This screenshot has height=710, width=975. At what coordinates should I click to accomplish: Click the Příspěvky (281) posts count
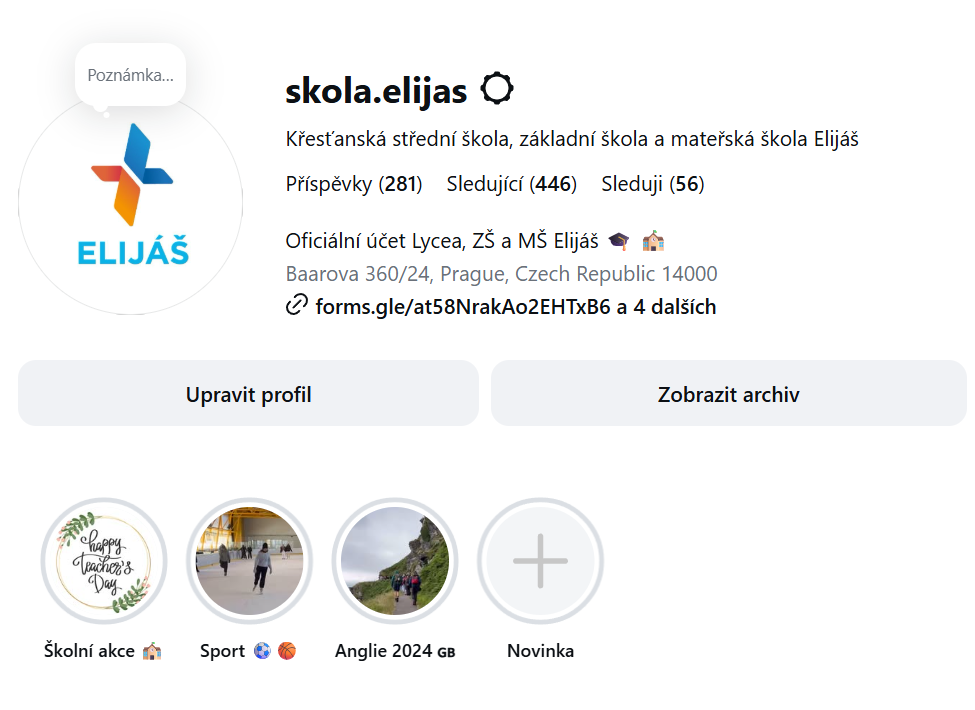click(354, 184)
